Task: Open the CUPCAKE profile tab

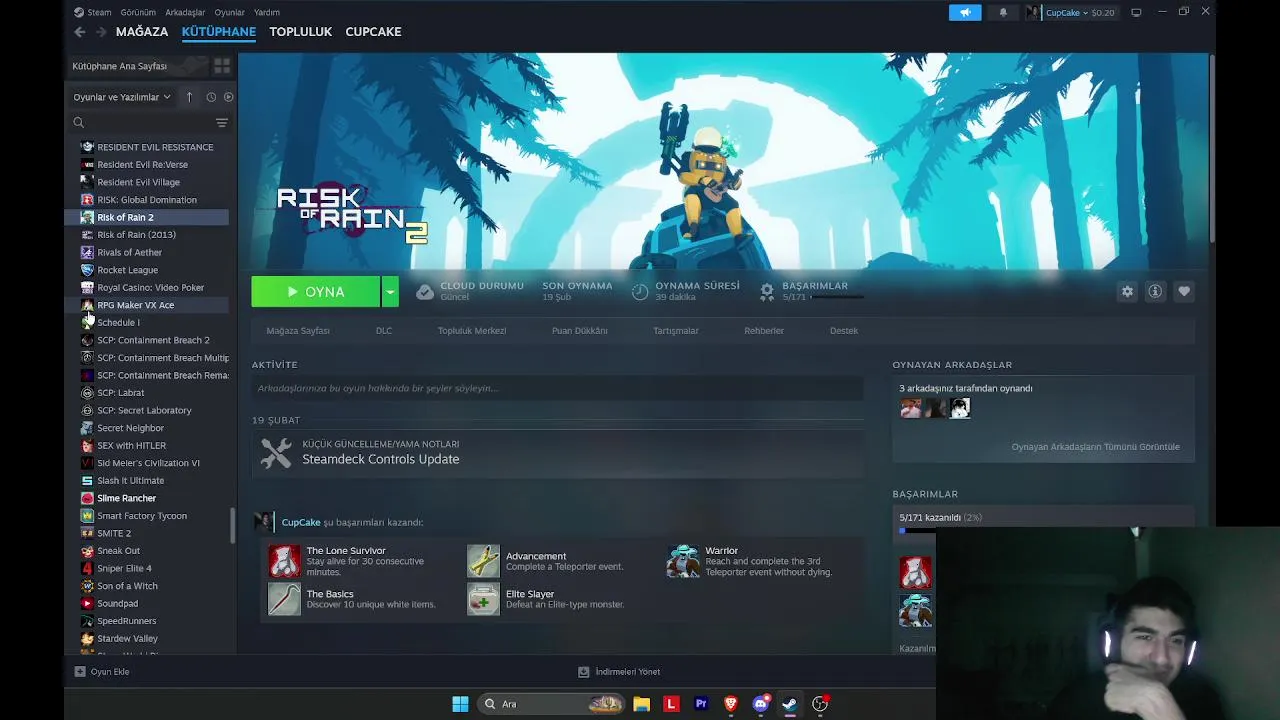Action: [373, 32]
